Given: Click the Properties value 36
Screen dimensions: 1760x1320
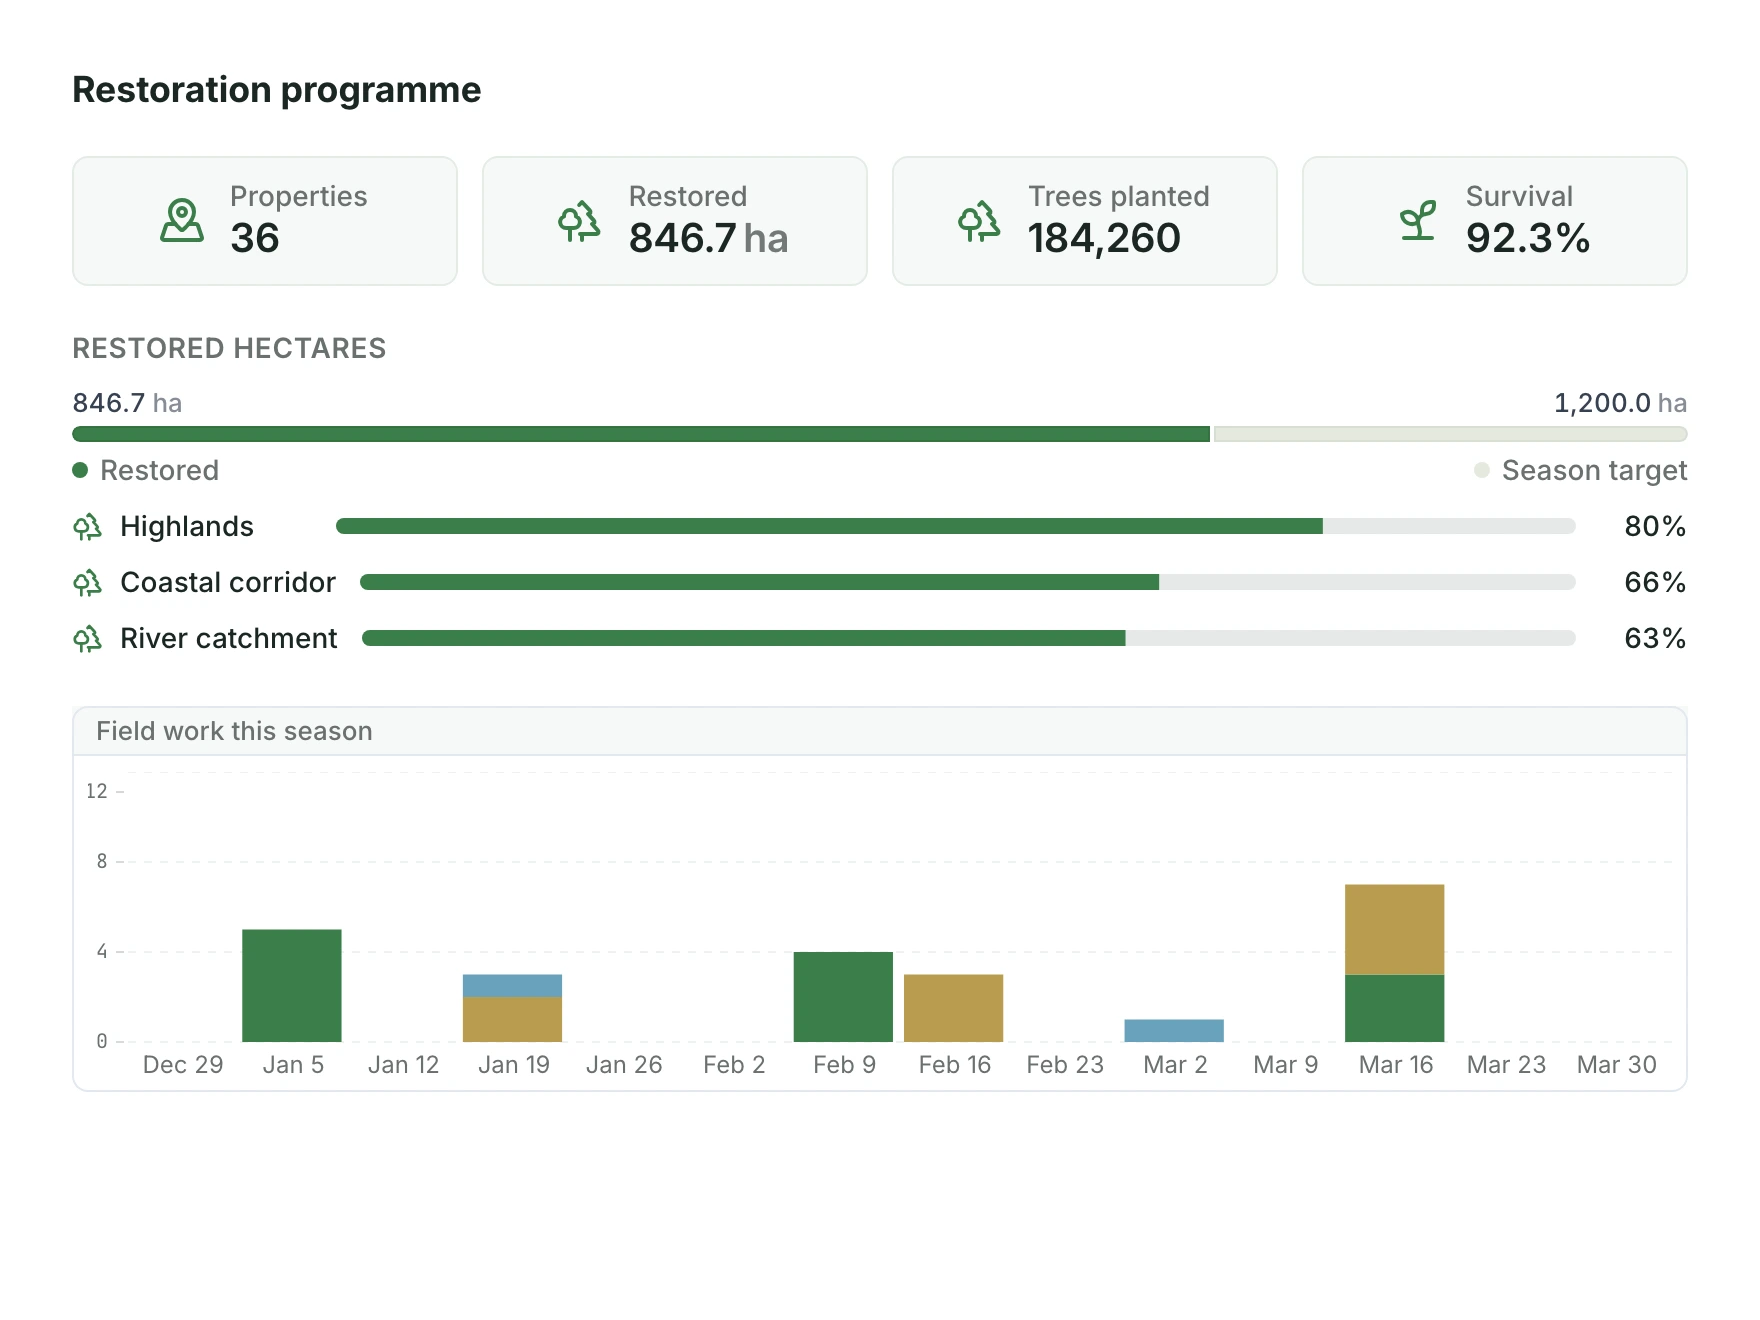Looking at the screenshot, I should pyautogui.click(x=255, y=239).
